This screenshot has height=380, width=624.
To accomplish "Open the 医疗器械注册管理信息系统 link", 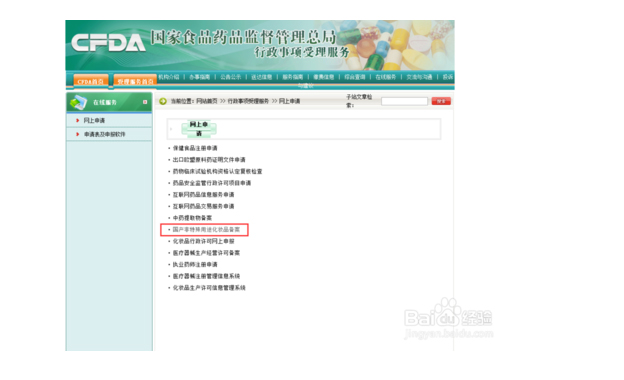I will click(x=206, y=276).
